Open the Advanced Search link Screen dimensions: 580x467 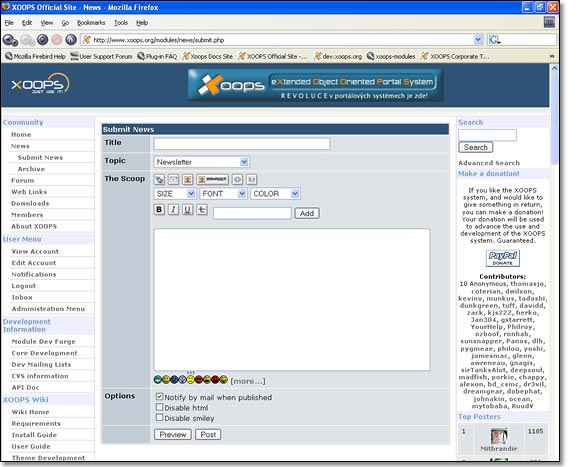tap(489, 163)
